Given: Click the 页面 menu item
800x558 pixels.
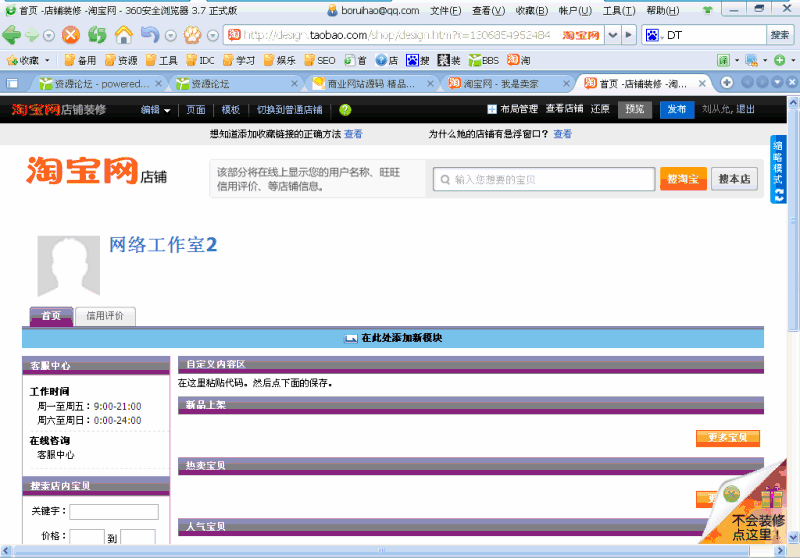Looking at the screenshot, I should point(195,110).
